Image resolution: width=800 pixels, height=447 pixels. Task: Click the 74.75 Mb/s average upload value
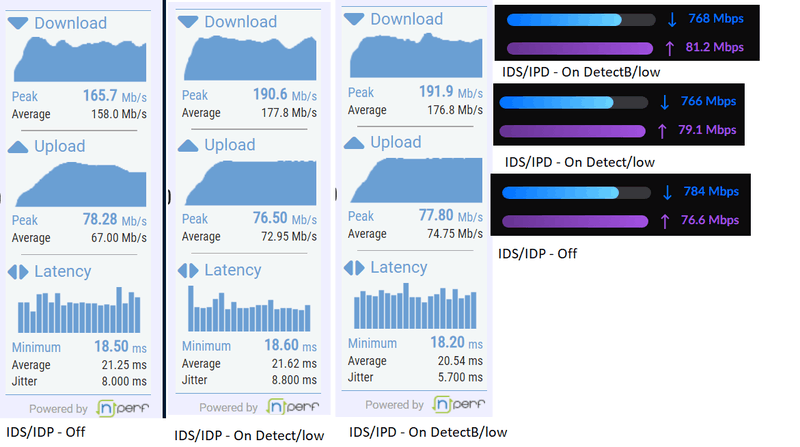(x=455, y=234)
